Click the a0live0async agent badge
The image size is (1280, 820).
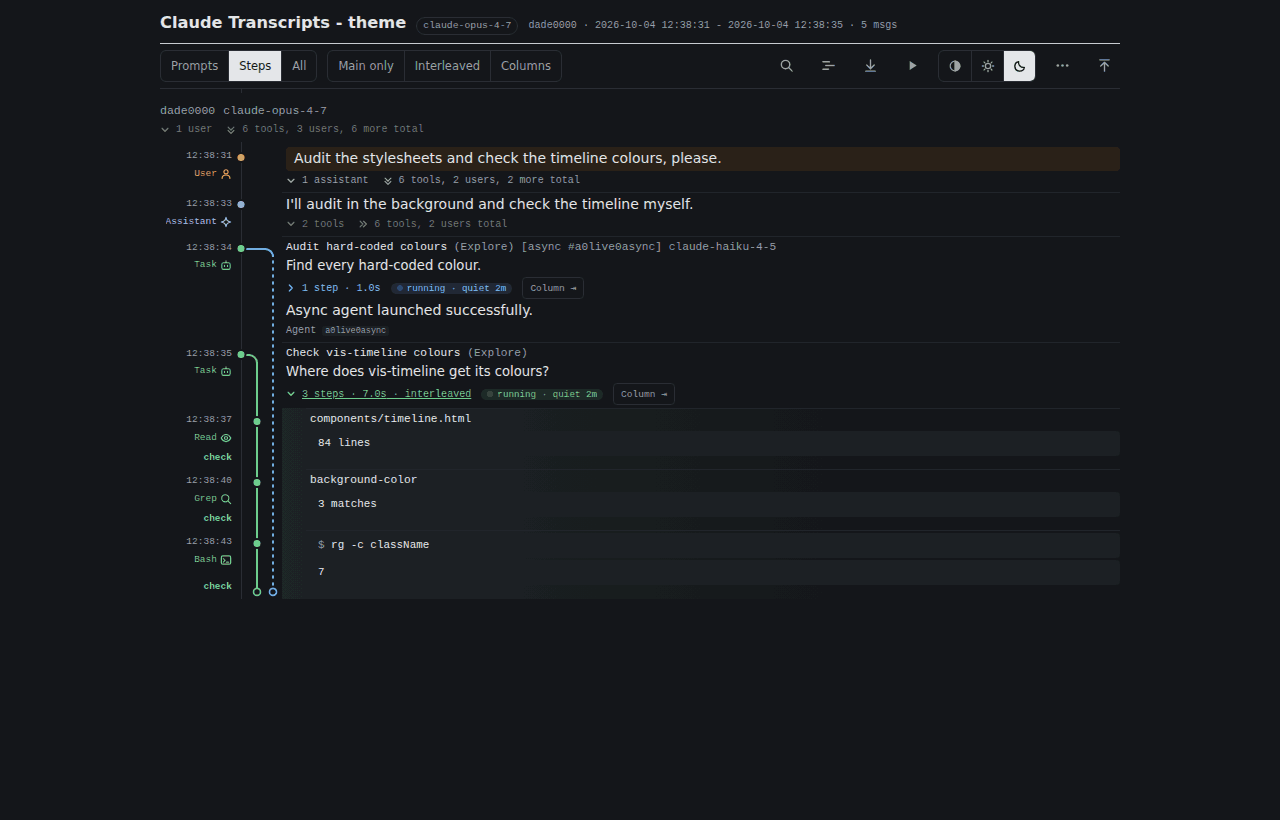[355, 330]
